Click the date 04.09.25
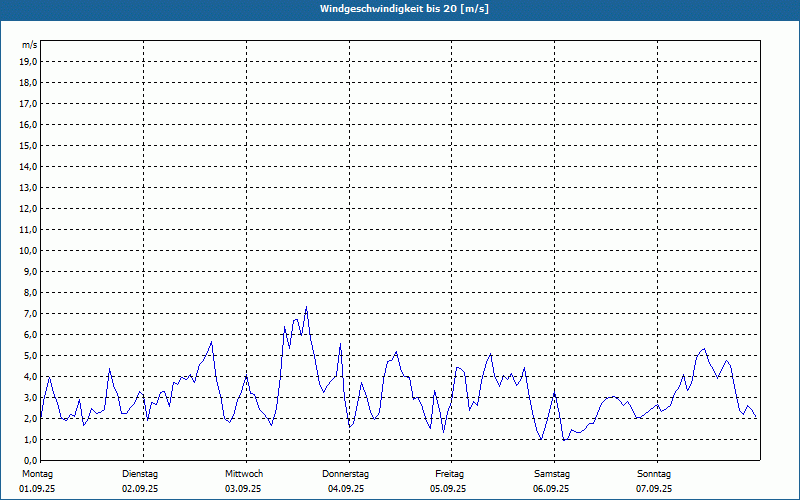Viewport: 800px width, 500px height. coord(346,489)
